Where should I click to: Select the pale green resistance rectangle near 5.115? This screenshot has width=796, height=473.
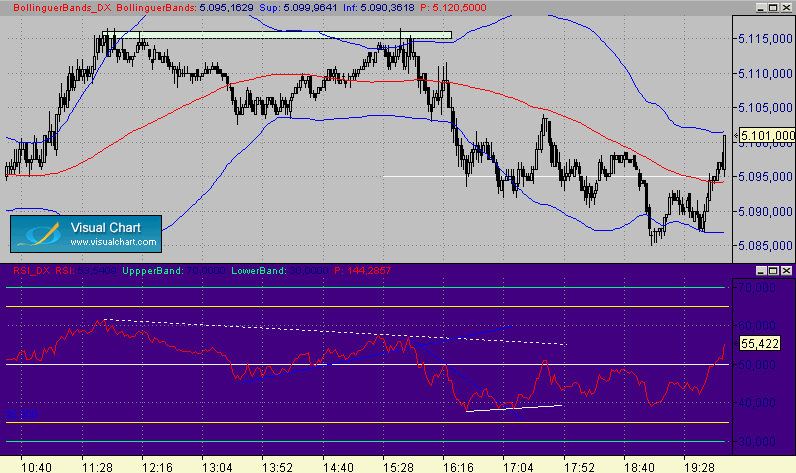[x=277, y=35]
